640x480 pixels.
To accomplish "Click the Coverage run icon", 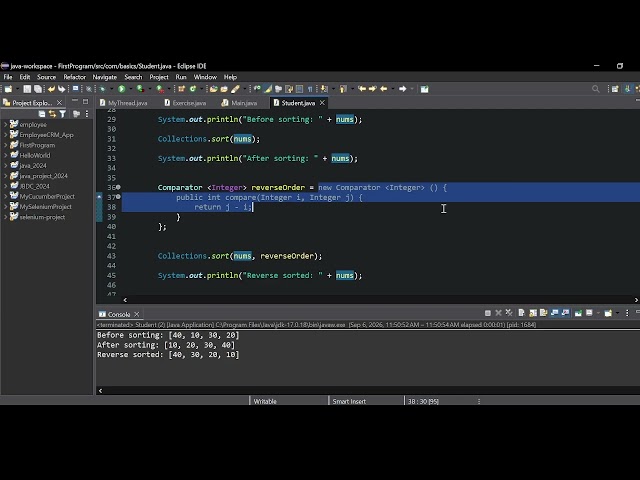I will [x=140, y=89].
